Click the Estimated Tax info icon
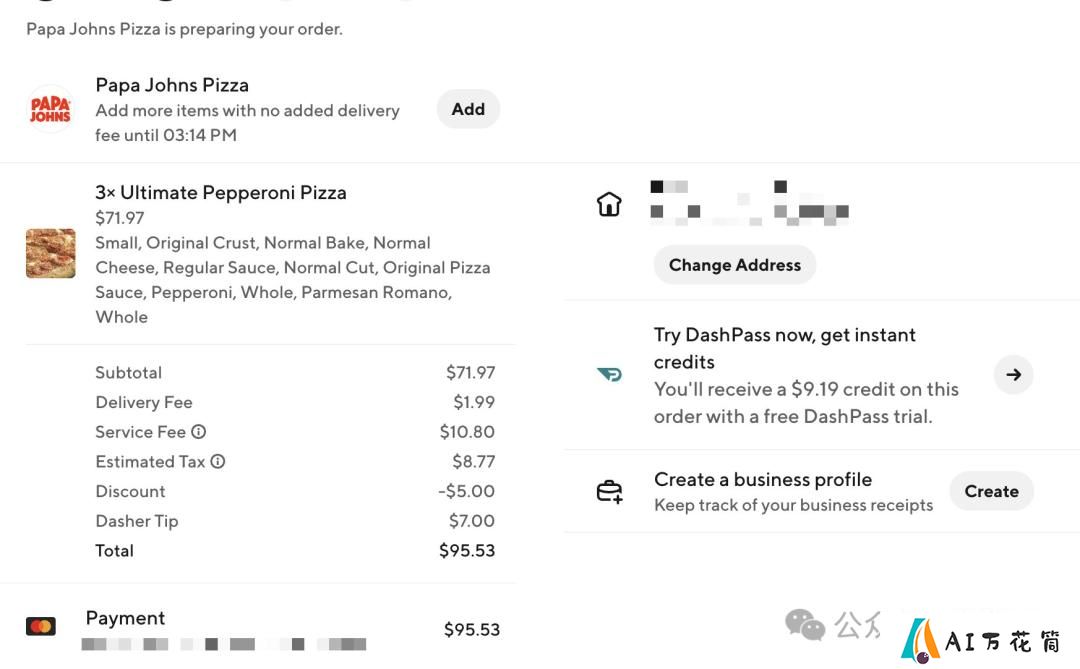Viewport: 1080px width, 669px height. point(218,462)
